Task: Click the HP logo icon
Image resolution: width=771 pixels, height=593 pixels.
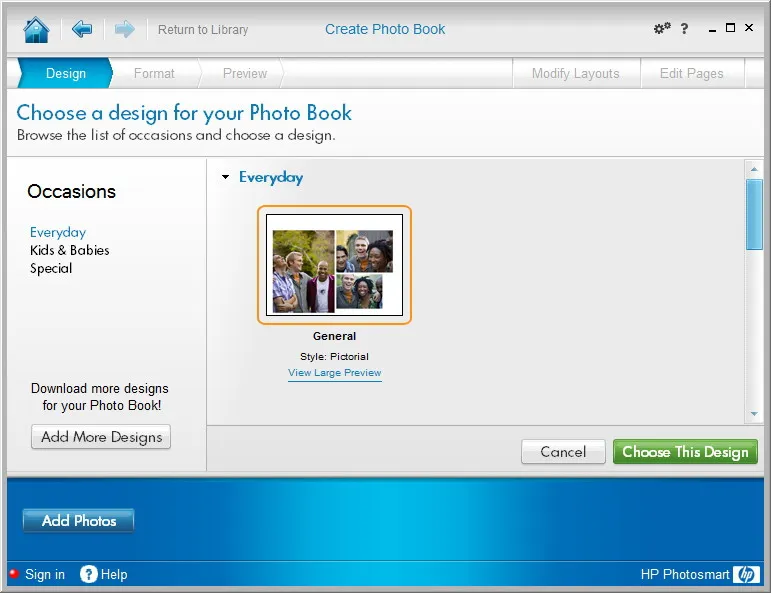Action: 746,574
